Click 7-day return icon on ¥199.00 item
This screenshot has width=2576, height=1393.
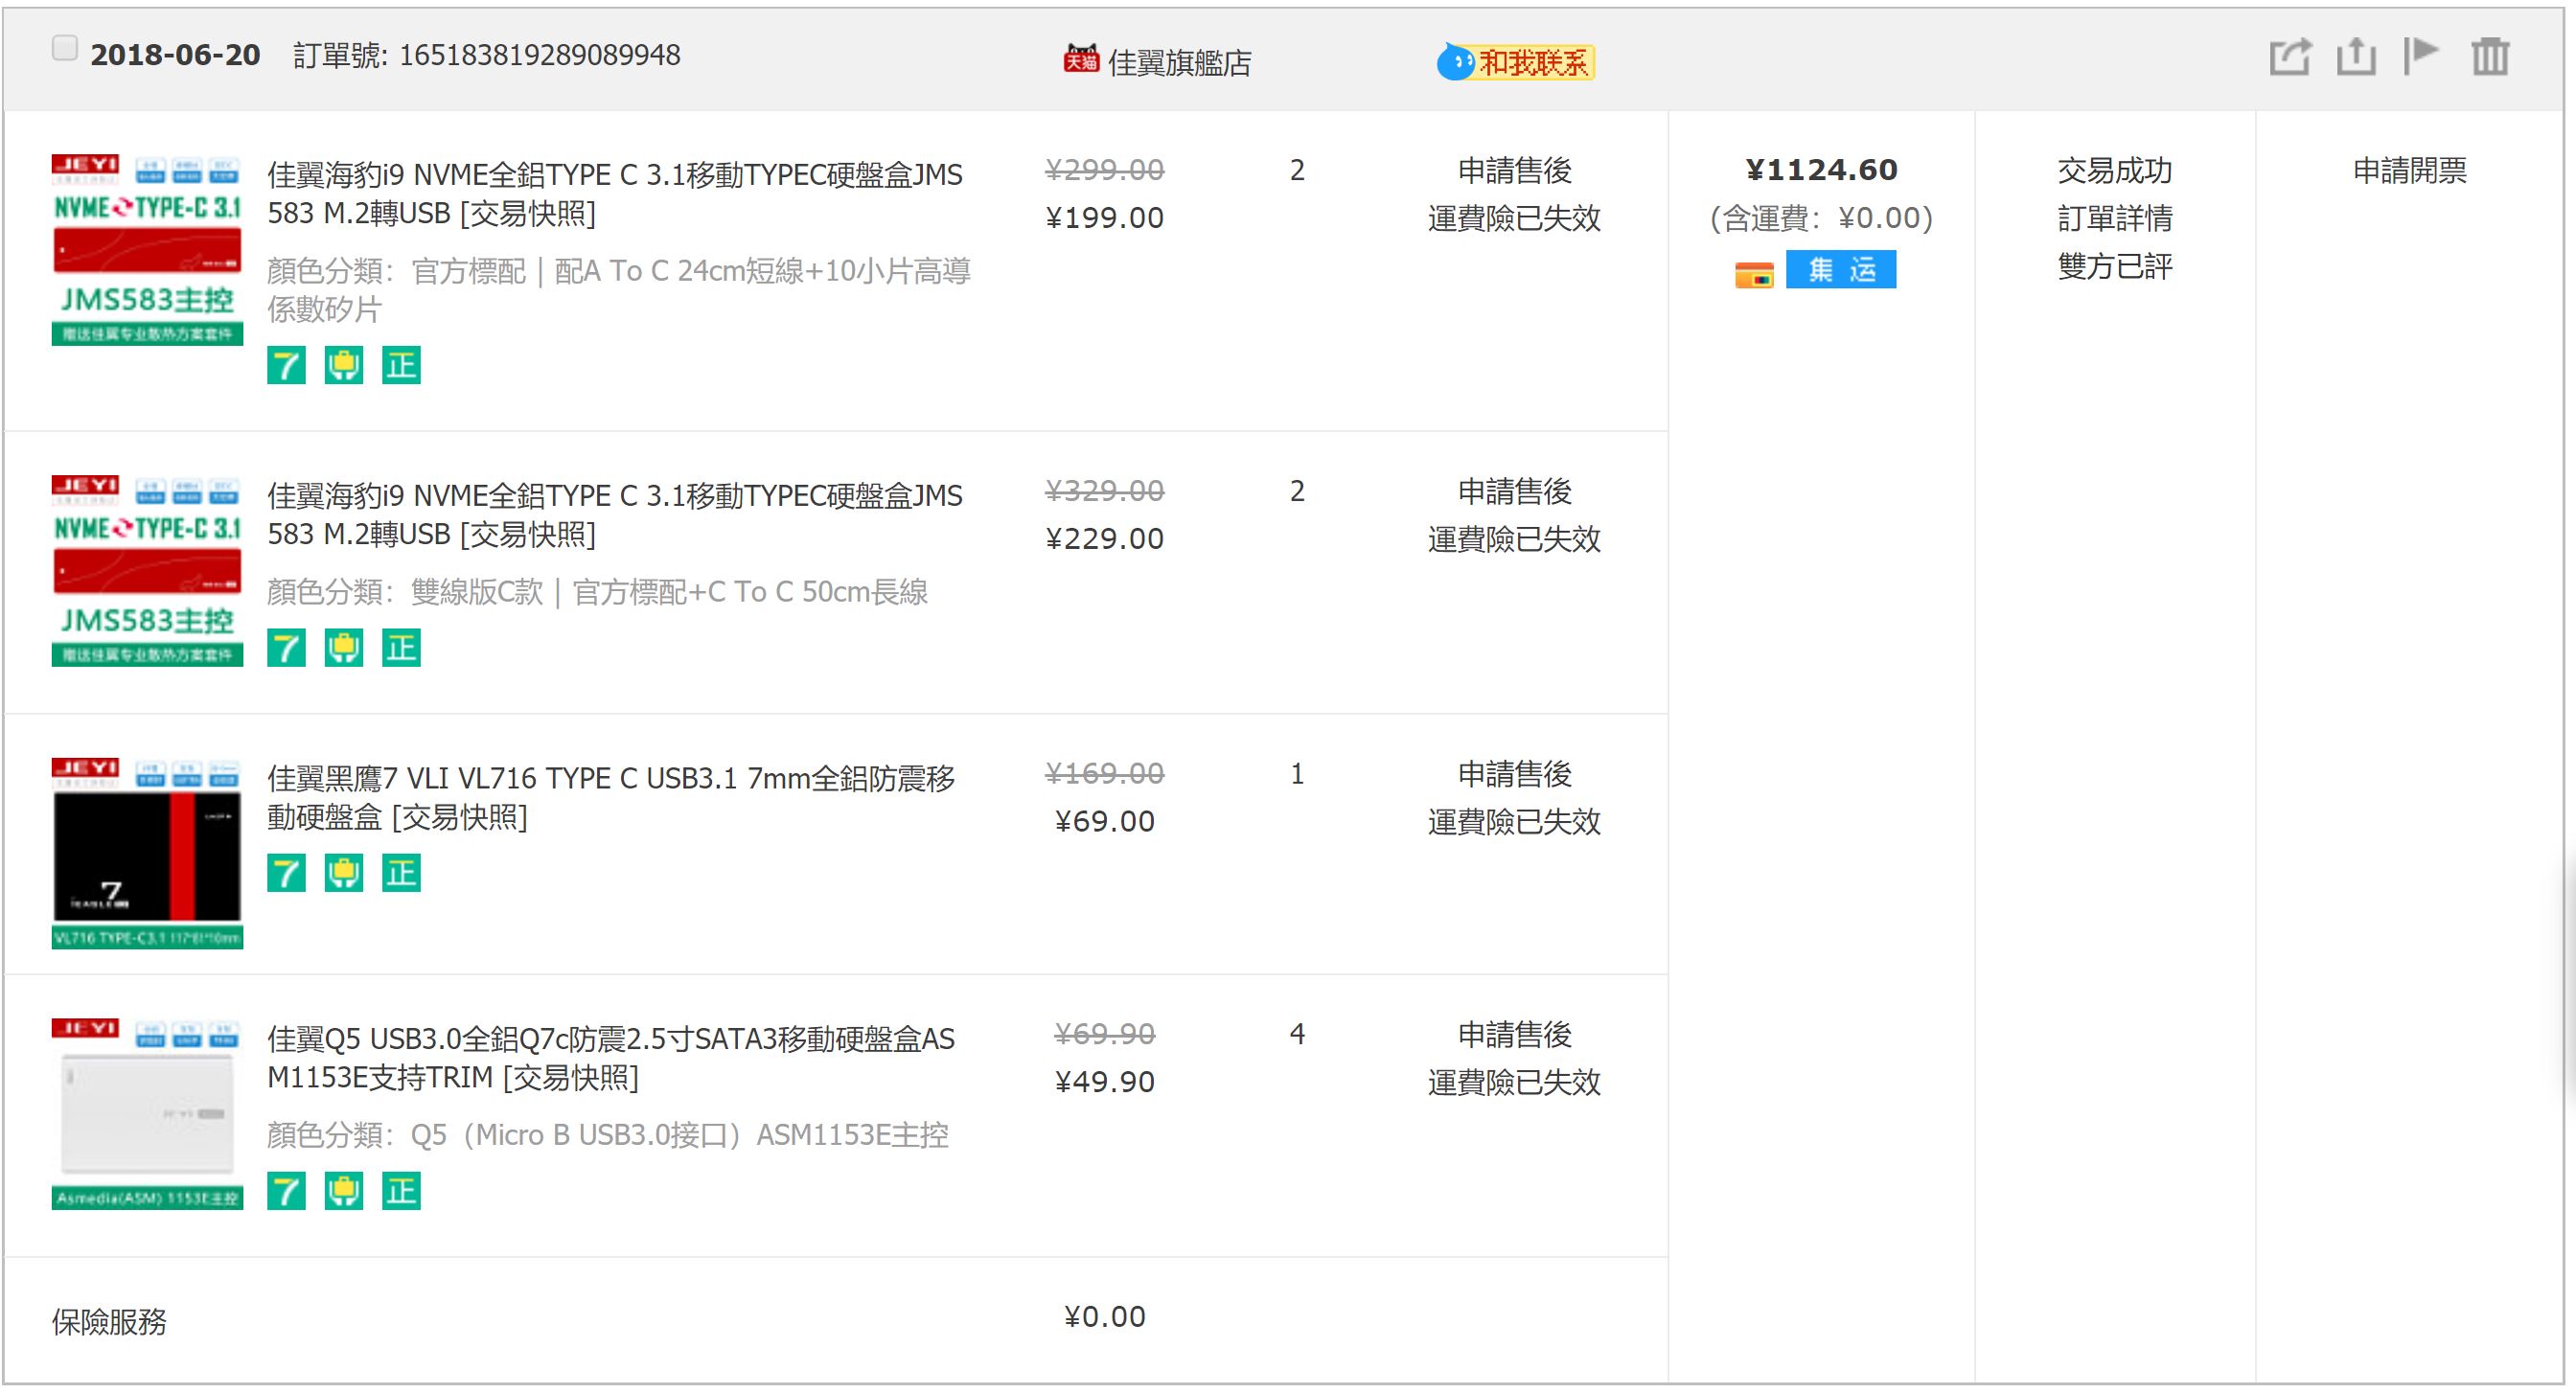click(x=286, y=365)
